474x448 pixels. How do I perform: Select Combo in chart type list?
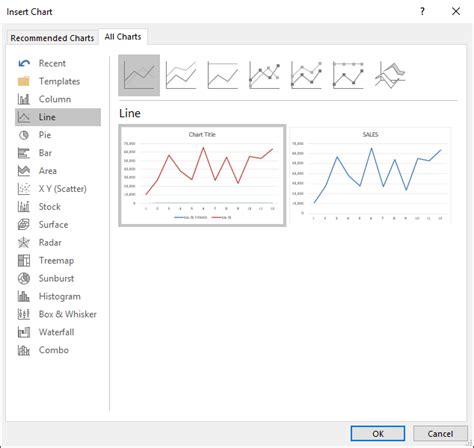58,350
